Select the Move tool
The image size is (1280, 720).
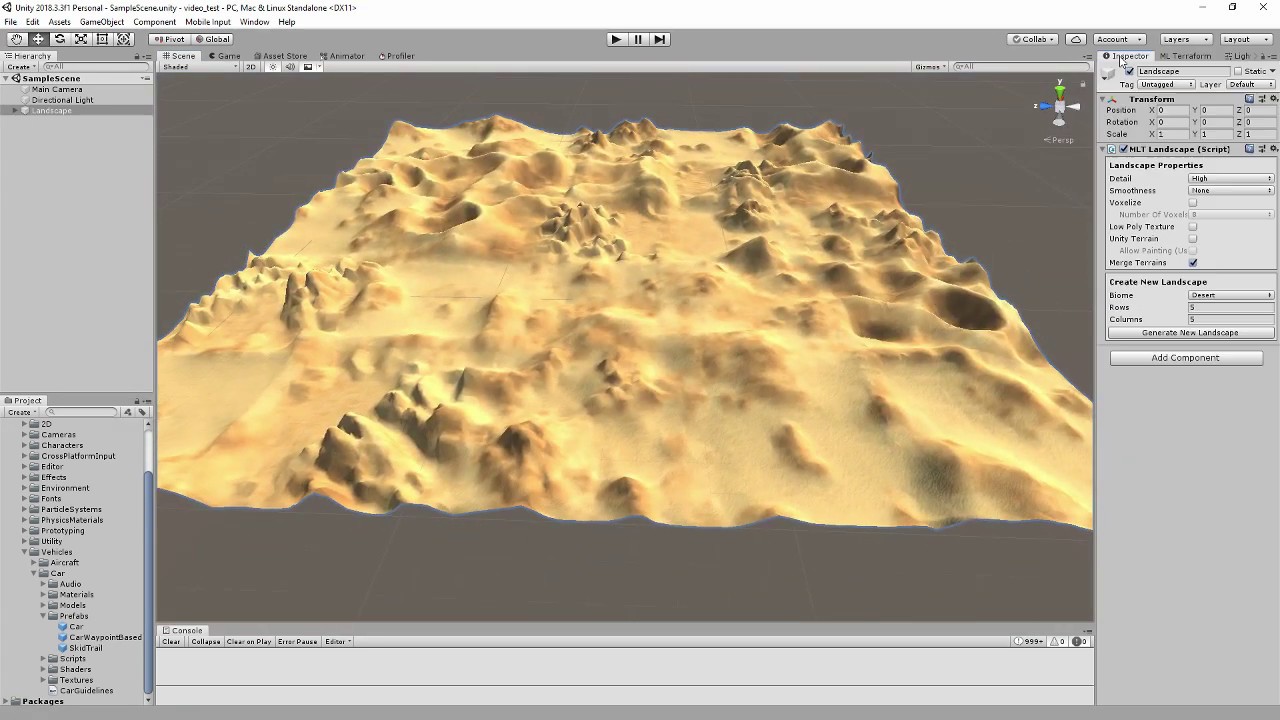pos(38,39)
